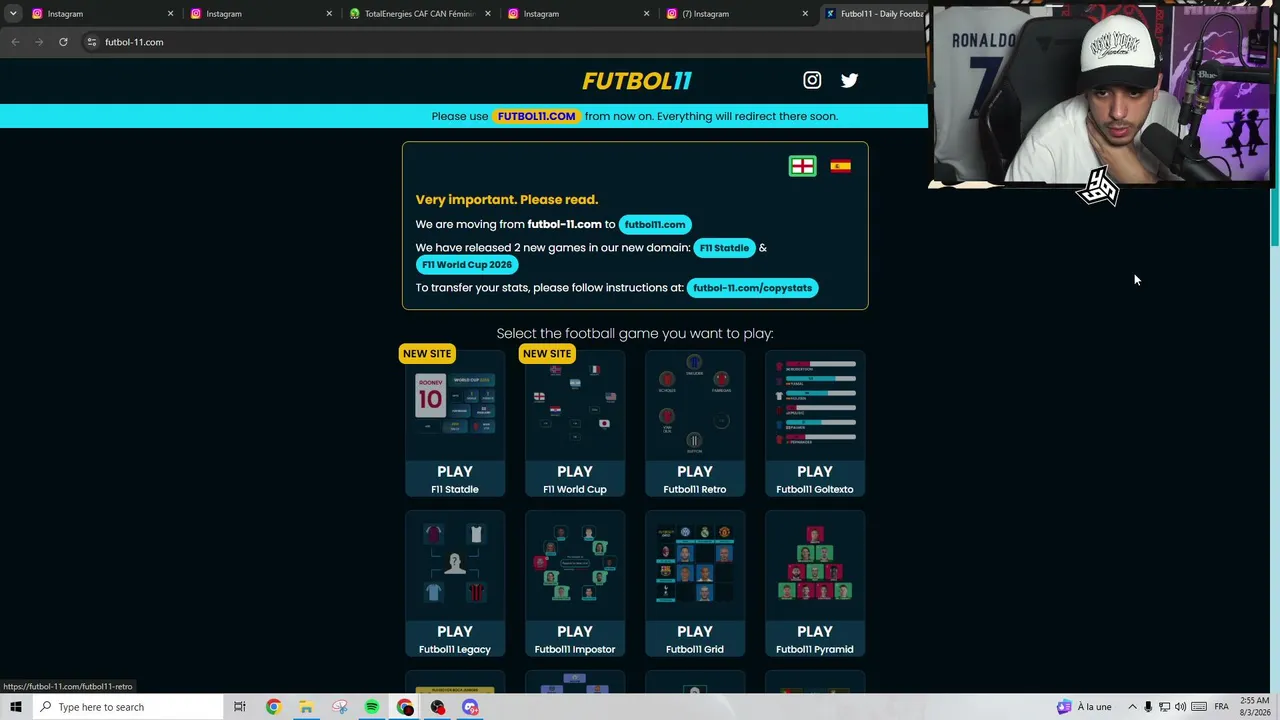Open the F11 World Cup 2026 notice link
Image resolution: width=1280 pixels, height=720 pixels.
(x=467, y=265)
